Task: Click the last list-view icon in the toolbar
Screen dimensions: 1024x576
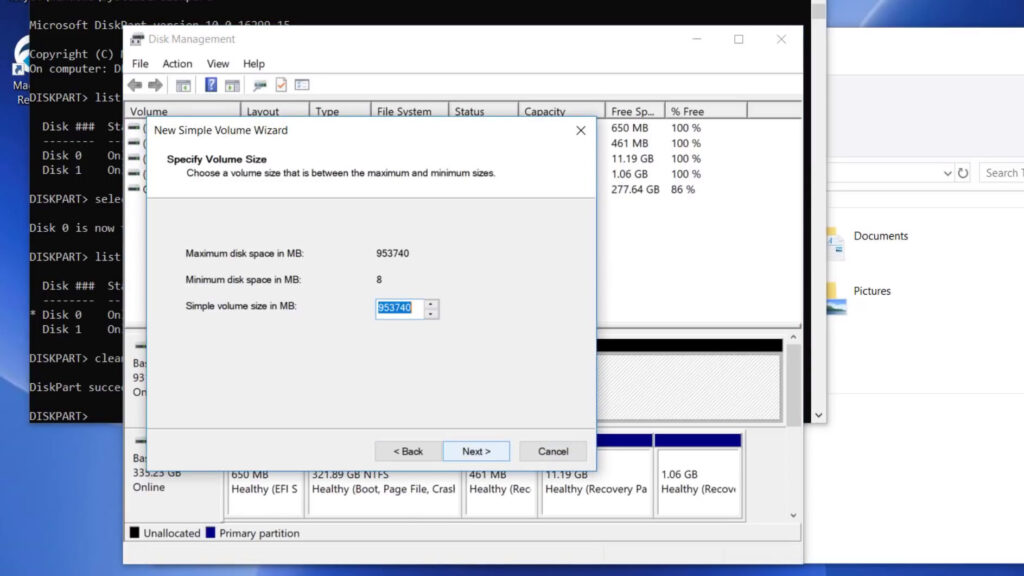Action: [302, 85]
